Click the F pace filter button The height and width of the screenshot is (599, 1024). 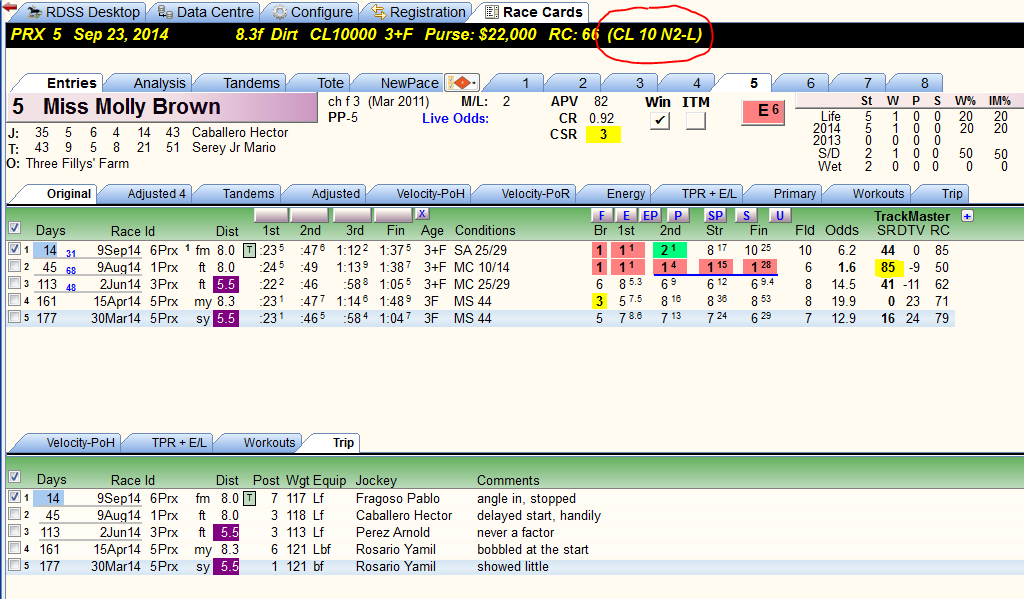tap(601, 216)
